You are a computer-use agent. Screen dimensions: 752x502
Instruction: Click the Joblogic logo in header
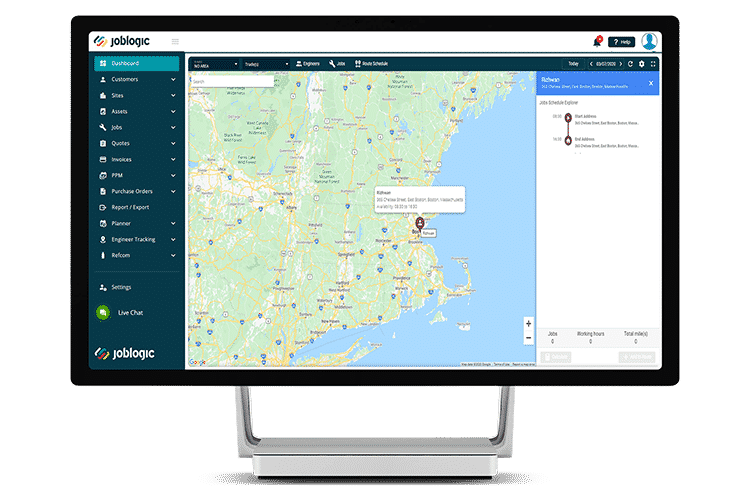(122, 41)
